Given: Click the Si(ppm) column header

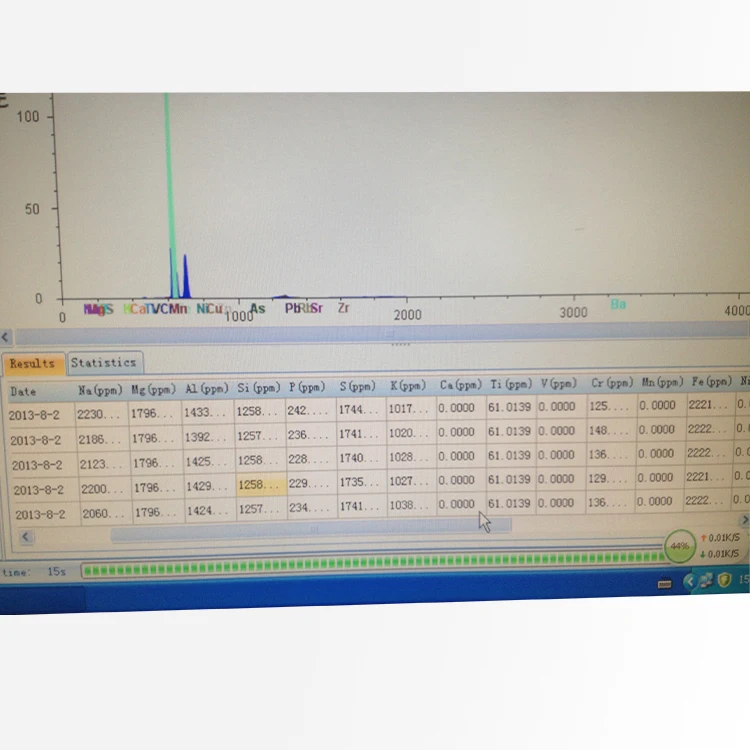Looking at the screenshot, I should [x=258, y=387].
